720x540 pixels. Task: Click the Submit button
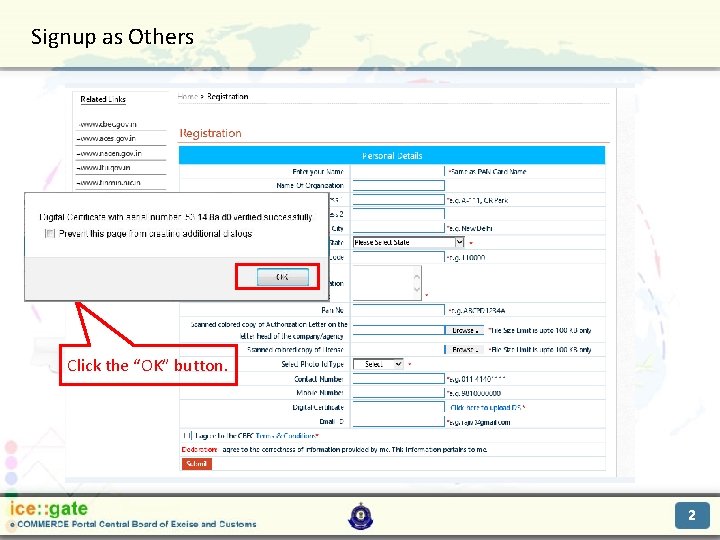[197, 464]
